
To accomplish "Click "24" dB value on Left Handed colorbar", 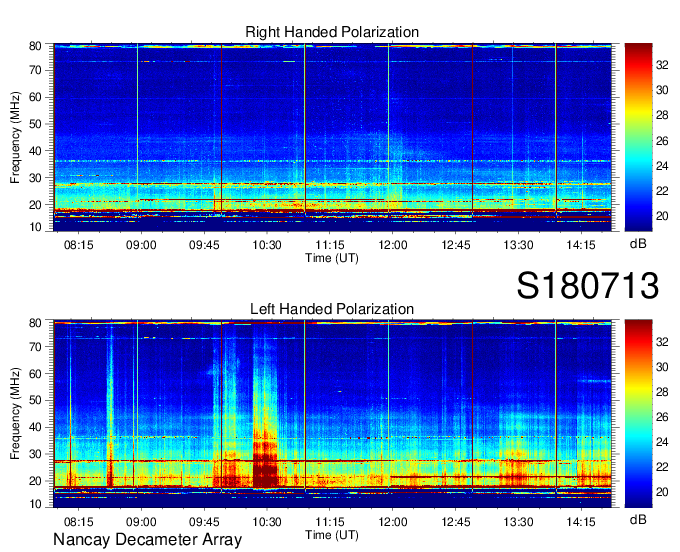I will pos(662,442).
